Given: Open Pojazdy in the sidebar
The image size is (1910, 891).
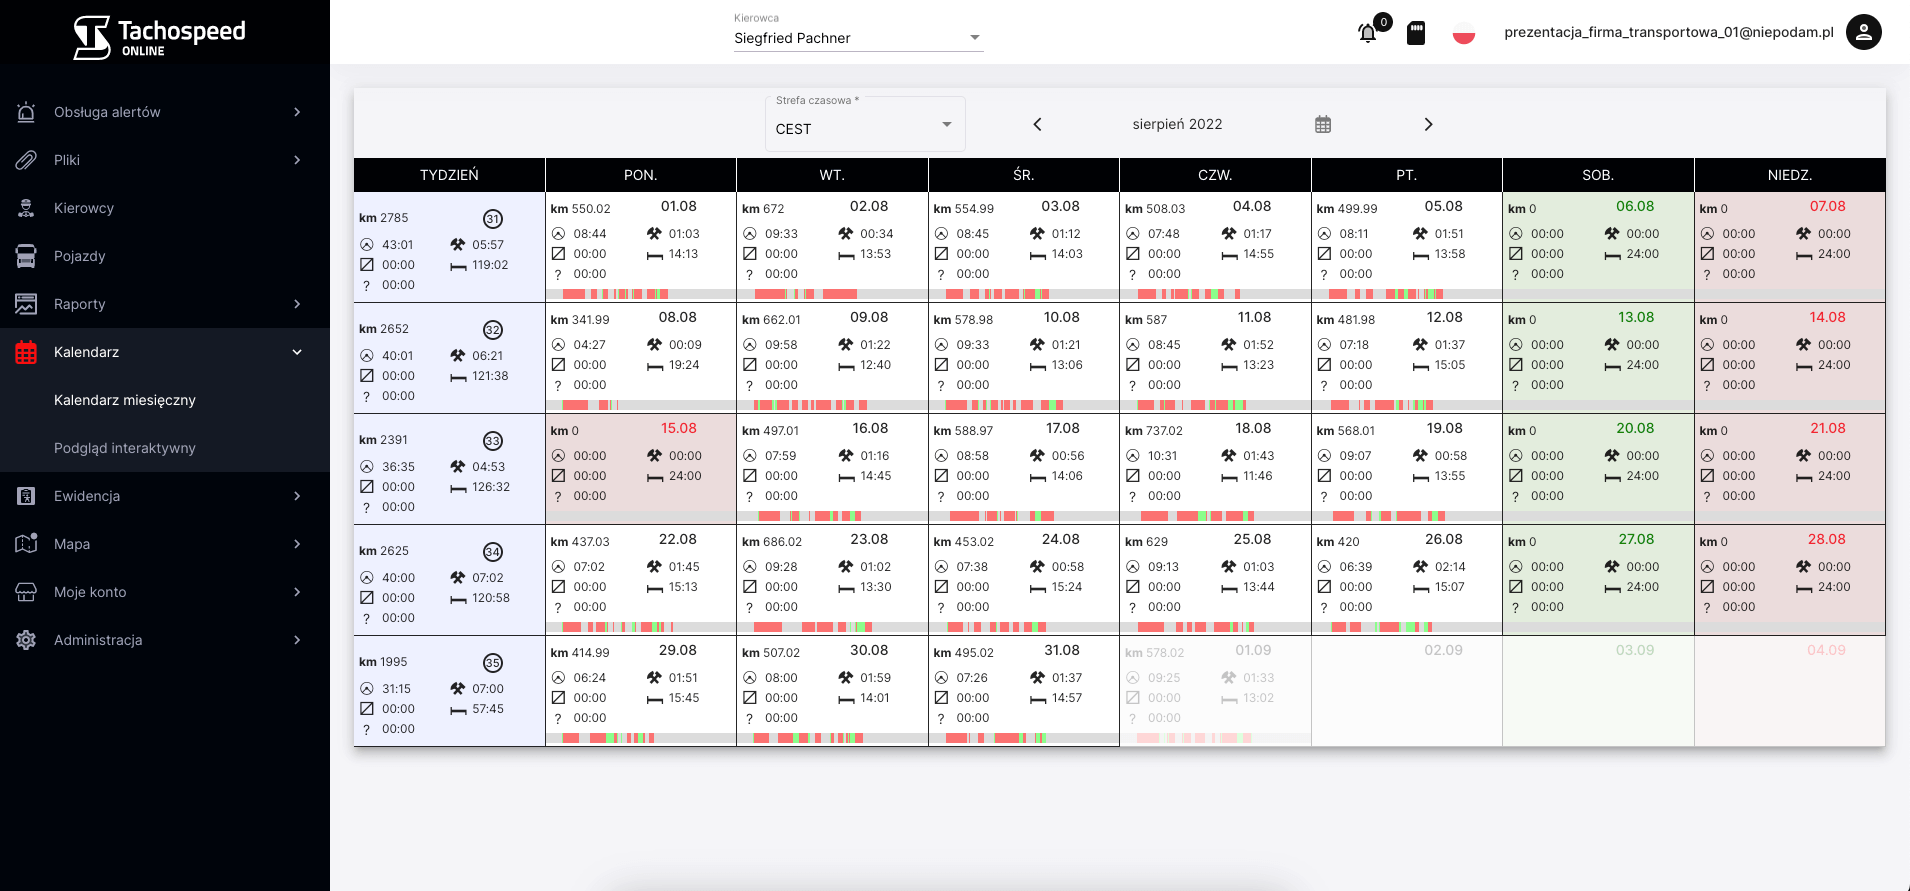Looking at the screenshot, I should coord(80,256).
